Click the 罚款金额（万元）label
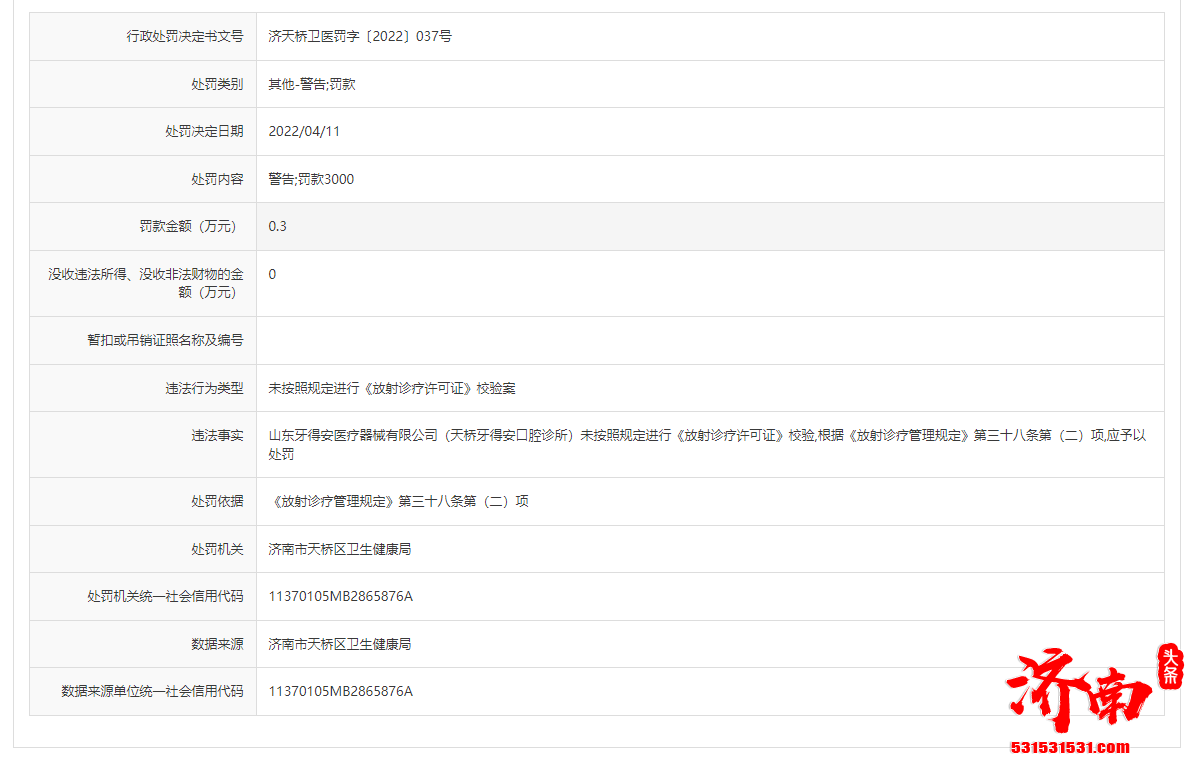1193x763 pixels. click(190, 226)
